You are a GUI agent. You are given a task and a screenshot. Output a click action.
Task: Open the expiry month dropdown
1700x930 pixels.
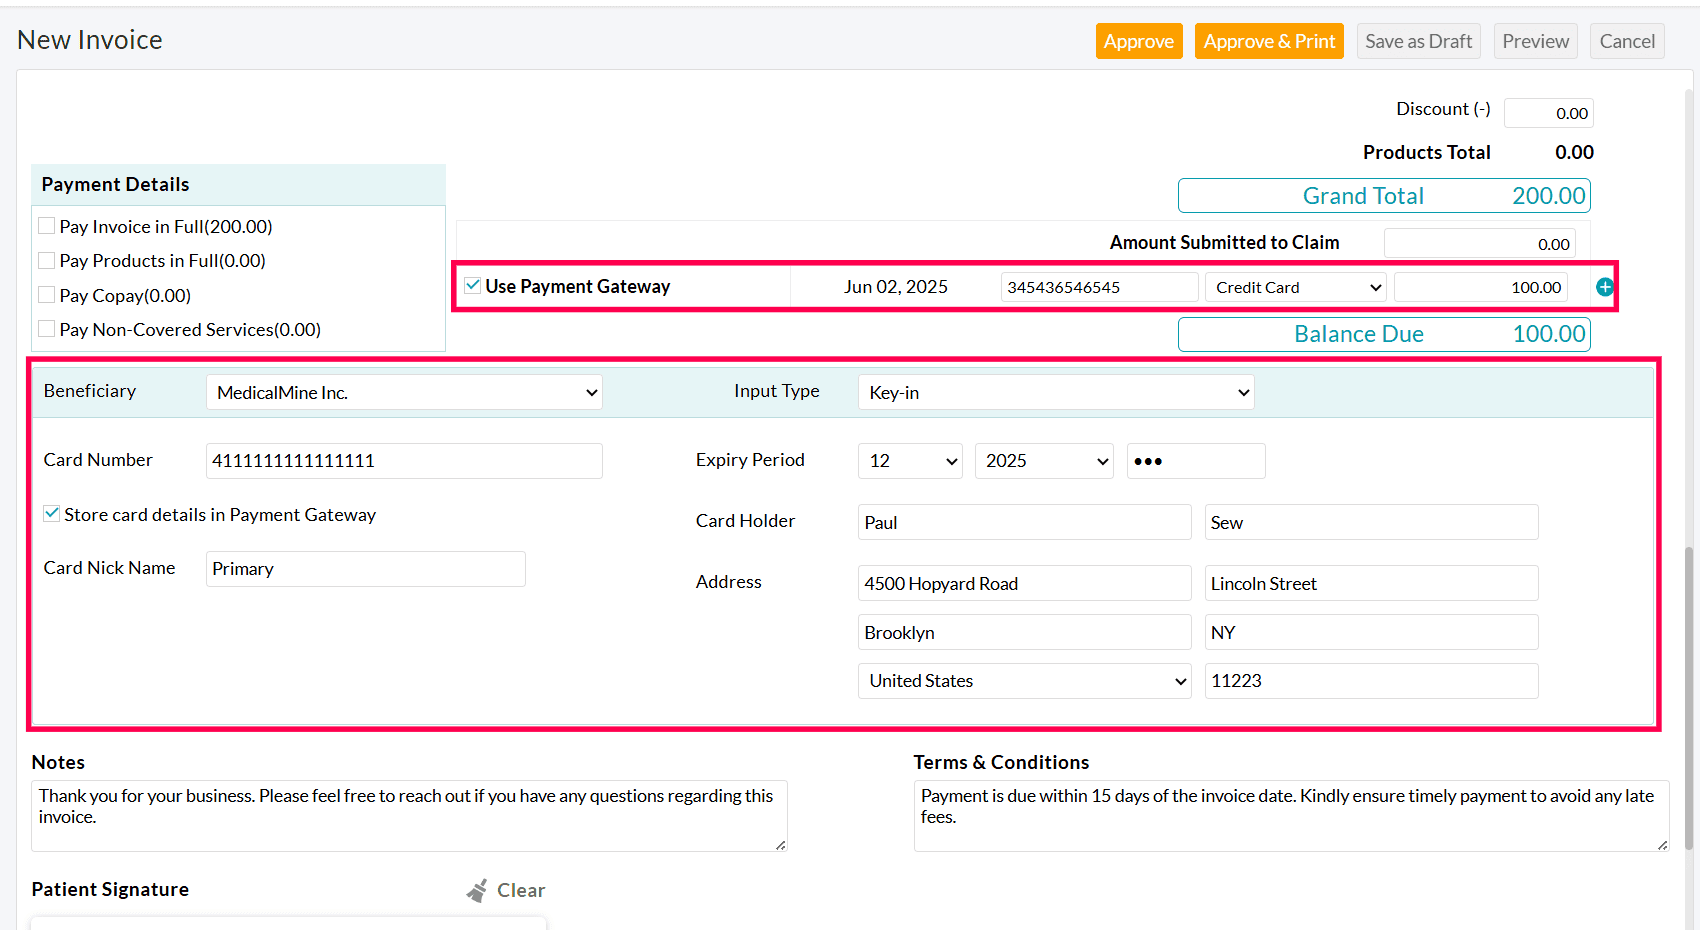coord(909,461)
